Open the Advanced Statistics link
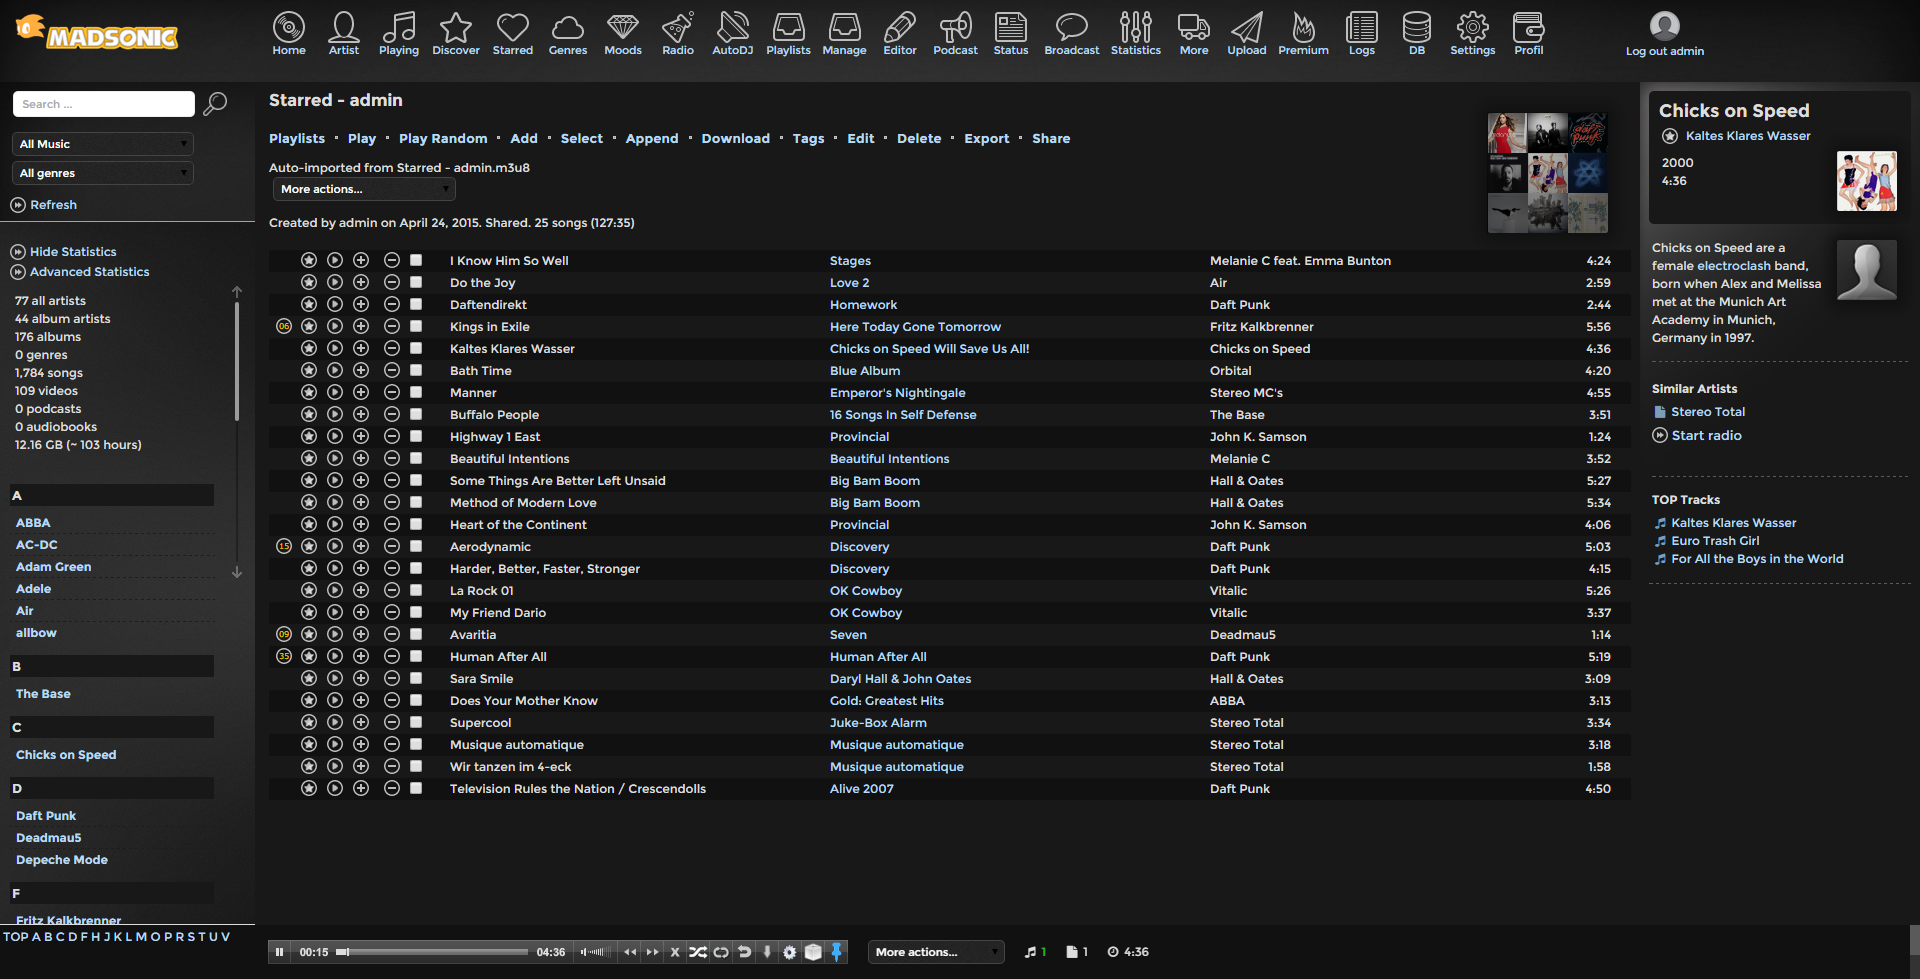The width and height of the screenshot is (1920, 979). point(89,272)
